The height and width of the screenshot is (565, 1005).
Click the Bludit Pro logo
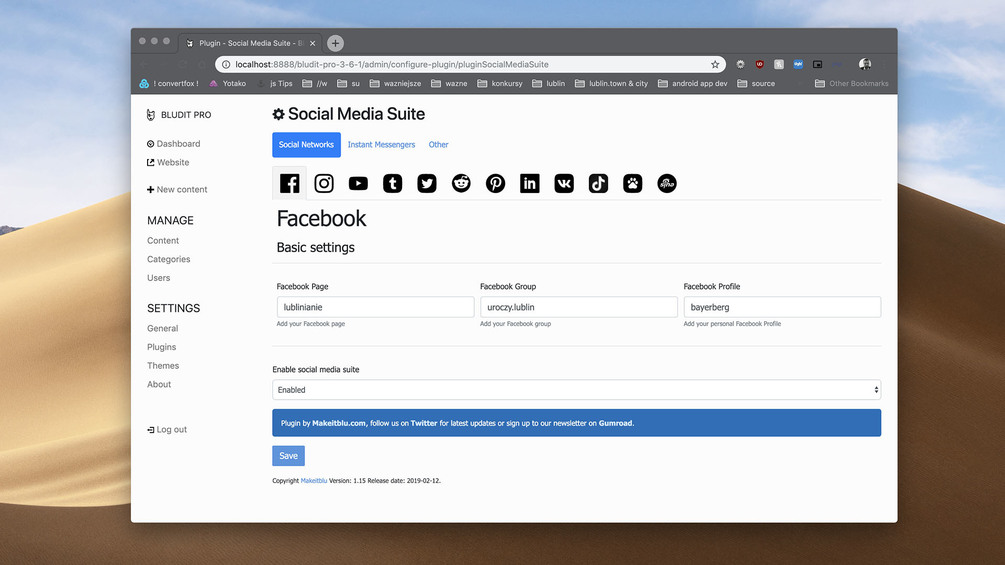pyautogui.click(x=179, y=115)
